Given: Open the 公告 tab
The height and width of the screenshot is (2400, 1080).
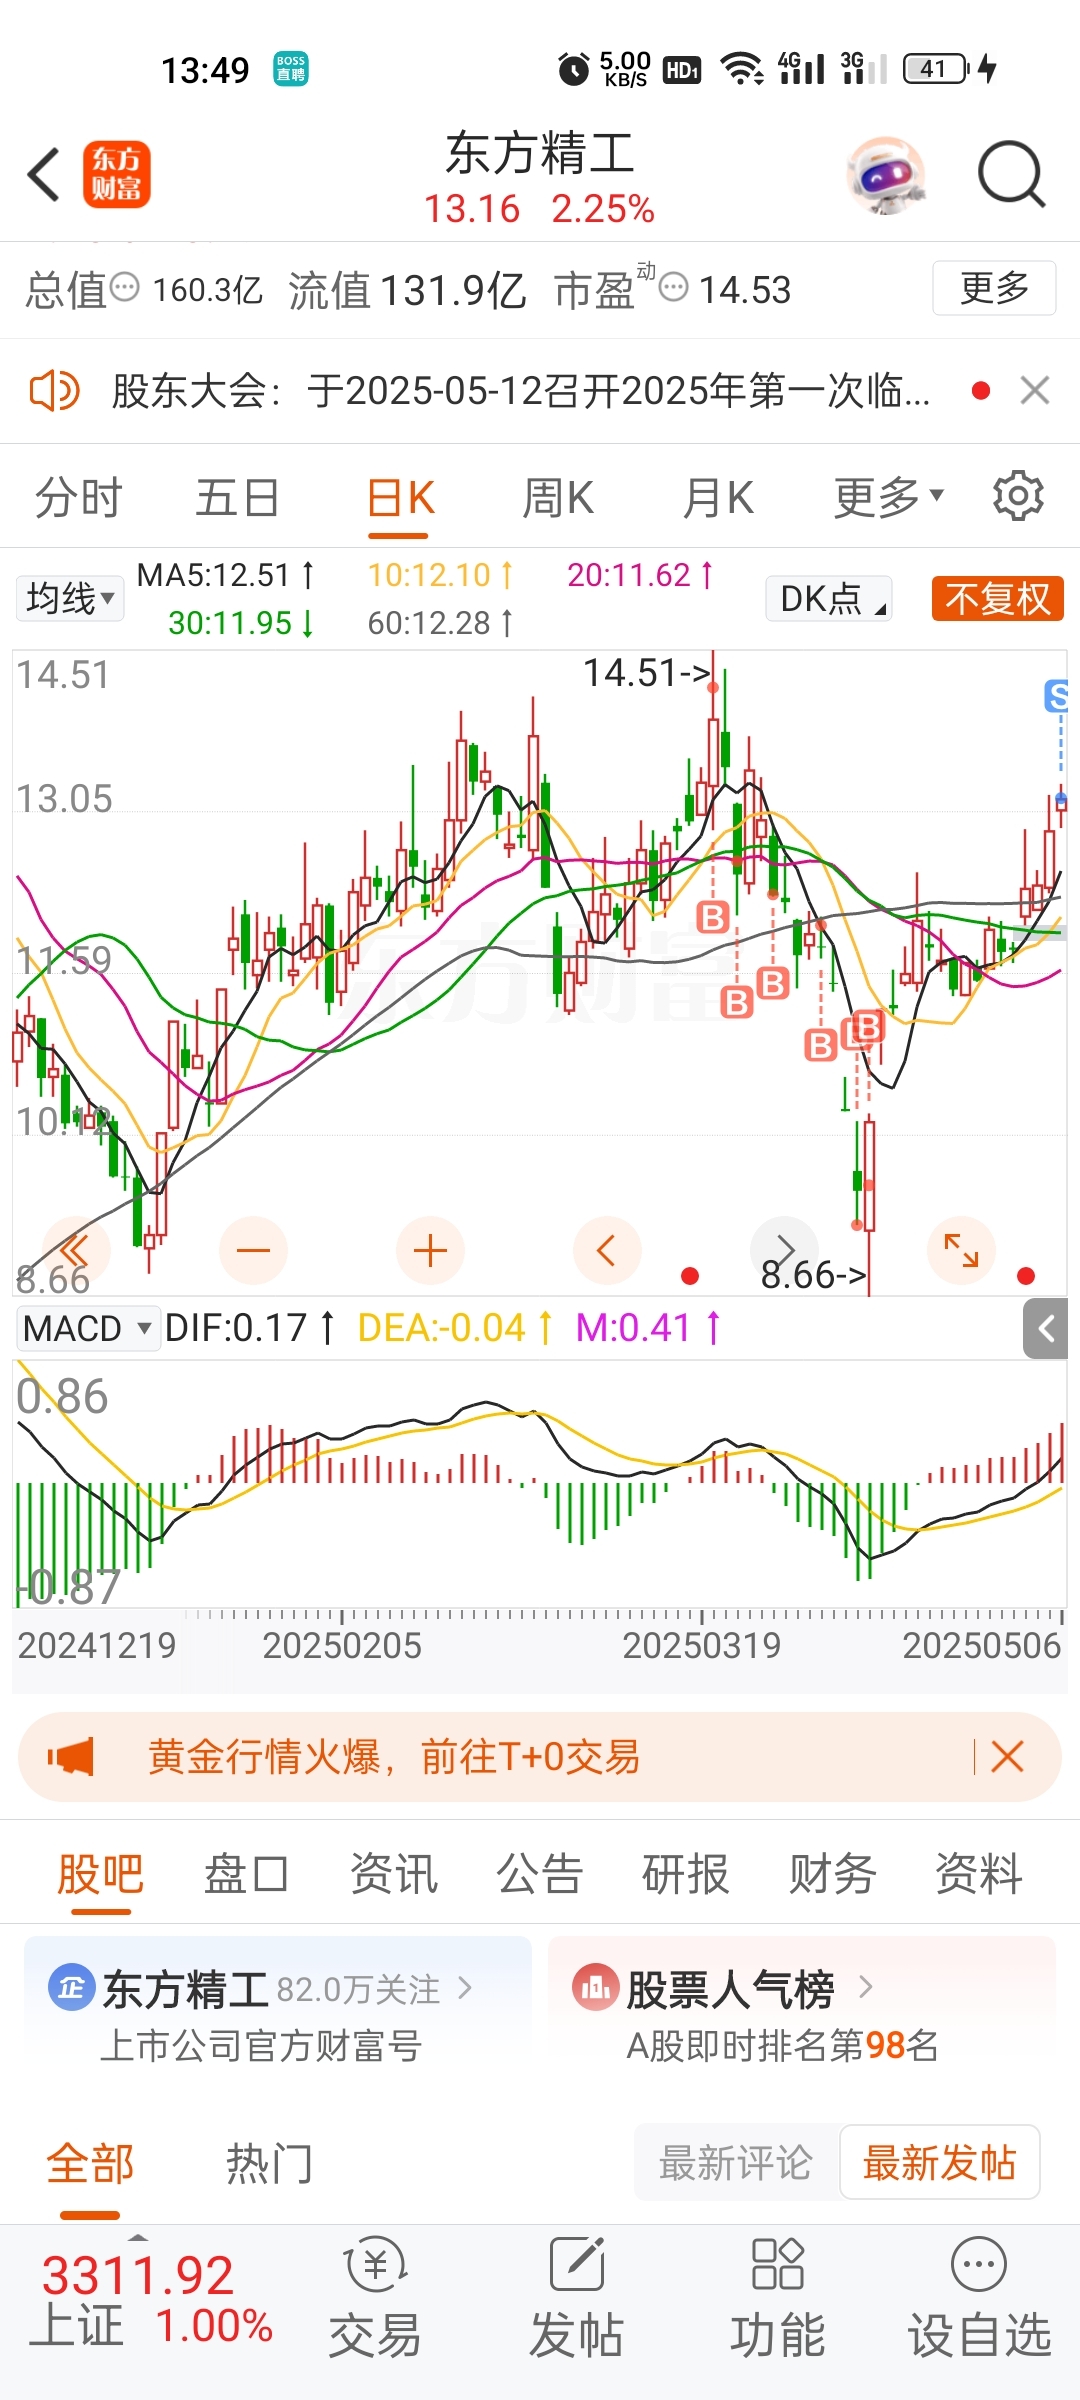Looking at the screenshot, I should point(539,1874).
